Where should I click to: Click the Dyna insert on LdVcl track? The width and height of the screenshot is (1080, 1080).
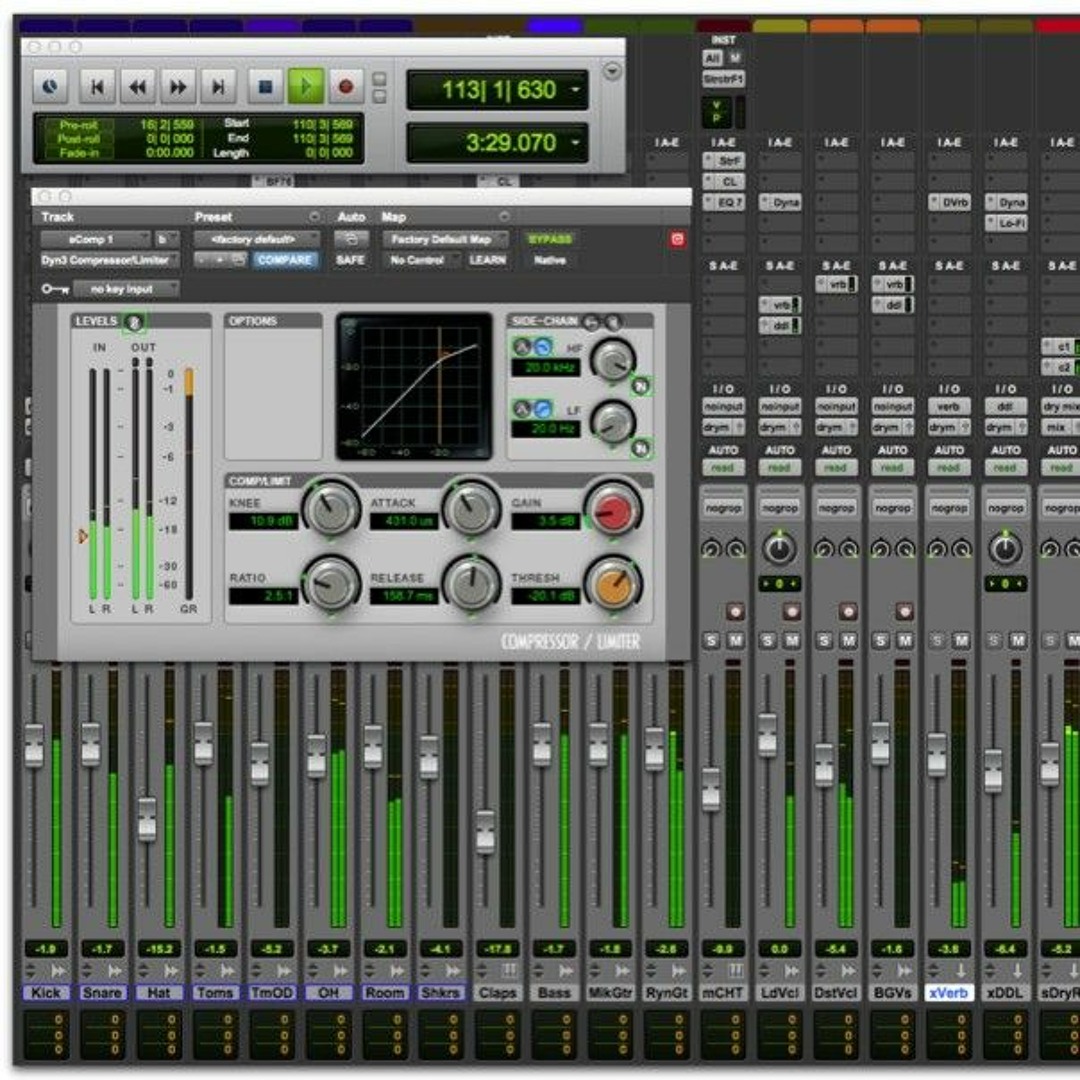(780, 202)
